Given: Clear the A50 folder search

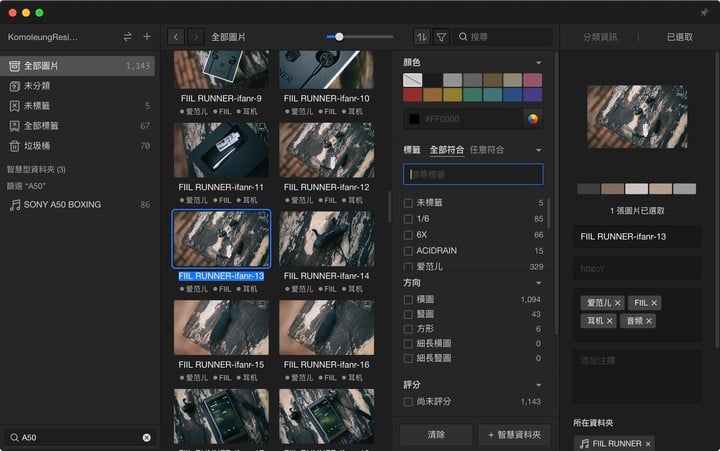Looking at the screenshot, I should pyautogui.click(x=146, y=438).
